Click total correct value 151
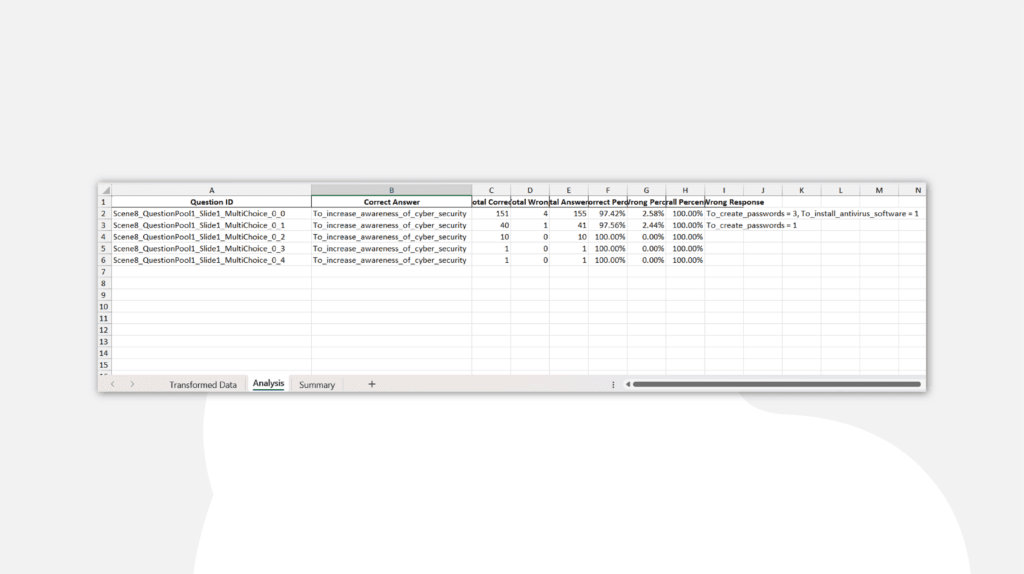This screenshot has height=574, width=1024. coord(491,214)
